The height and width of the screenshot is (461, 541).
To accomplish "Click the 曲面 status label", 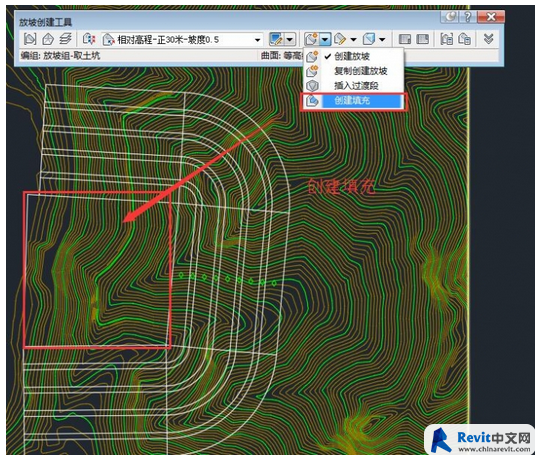I will pyautogui.click(x=271, y=56).
